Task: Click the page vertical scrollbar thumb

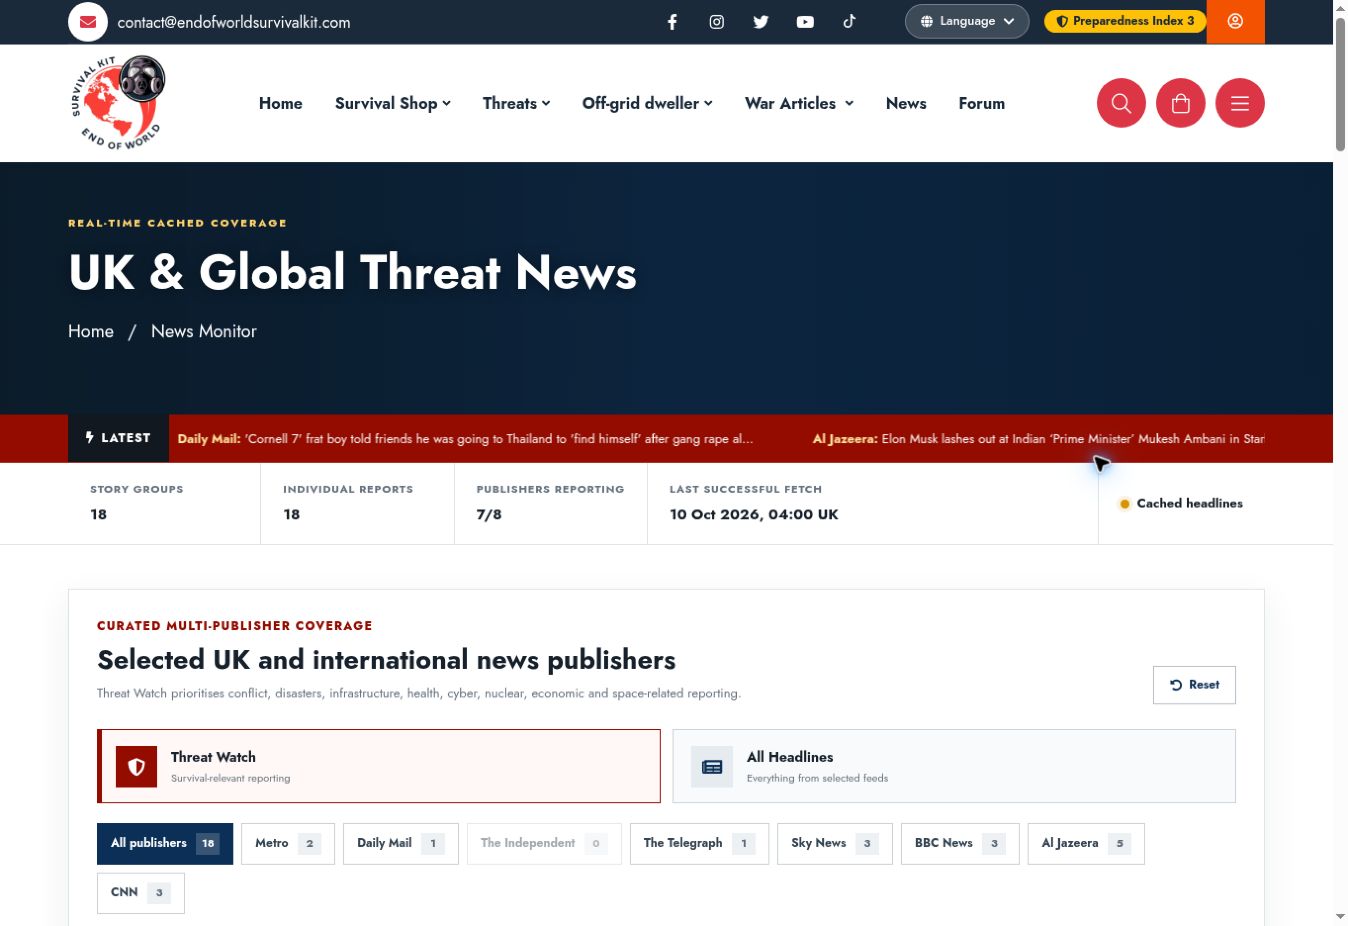Action: tap(1340, 84)
